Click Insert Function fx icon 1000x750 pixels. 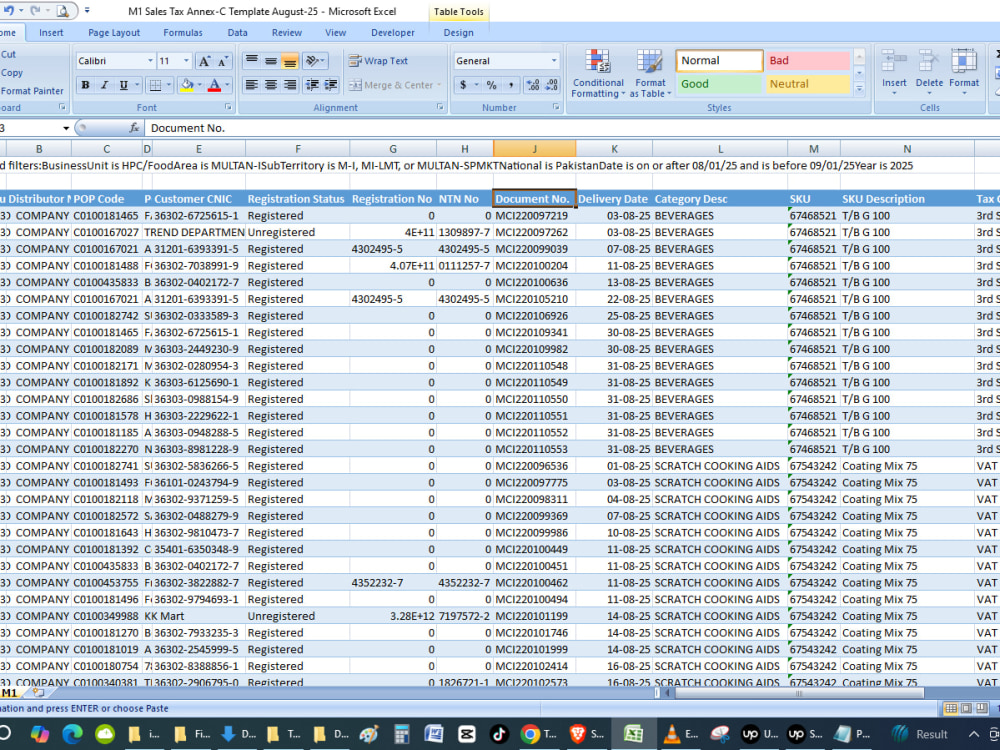click(134, 128)
